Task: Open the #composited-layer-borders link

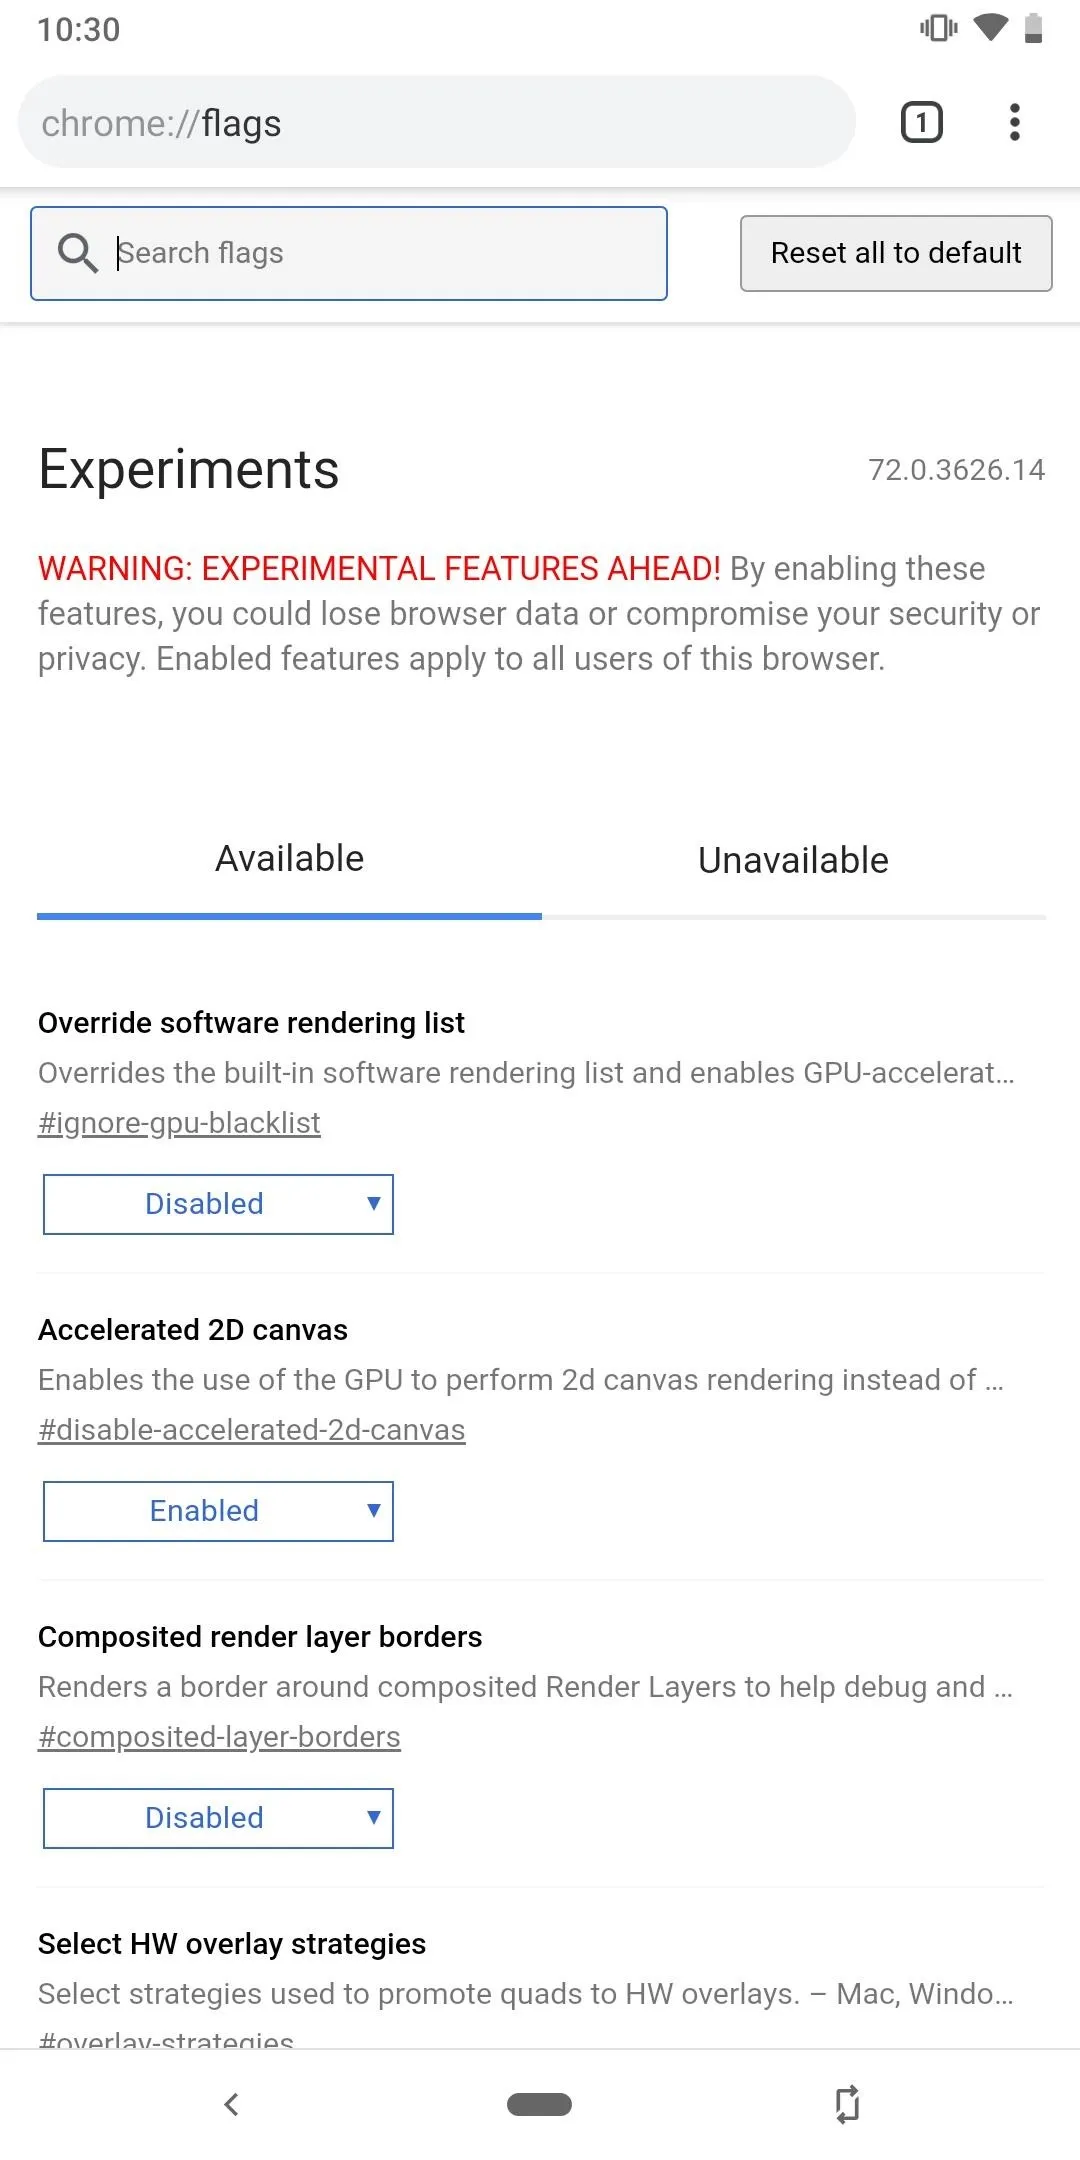Action: (x=219, y=1737)
